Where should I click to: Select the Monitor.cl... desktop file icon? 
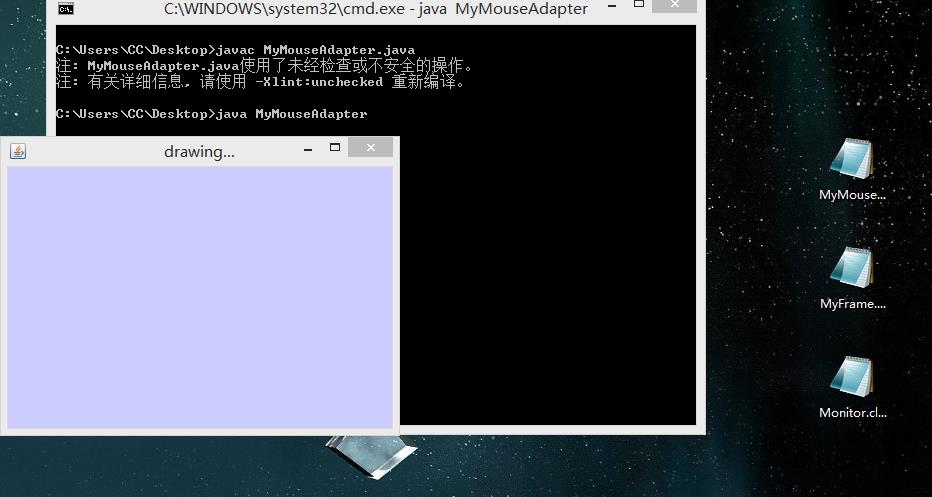pyautogui.click(x=852, y=387)
